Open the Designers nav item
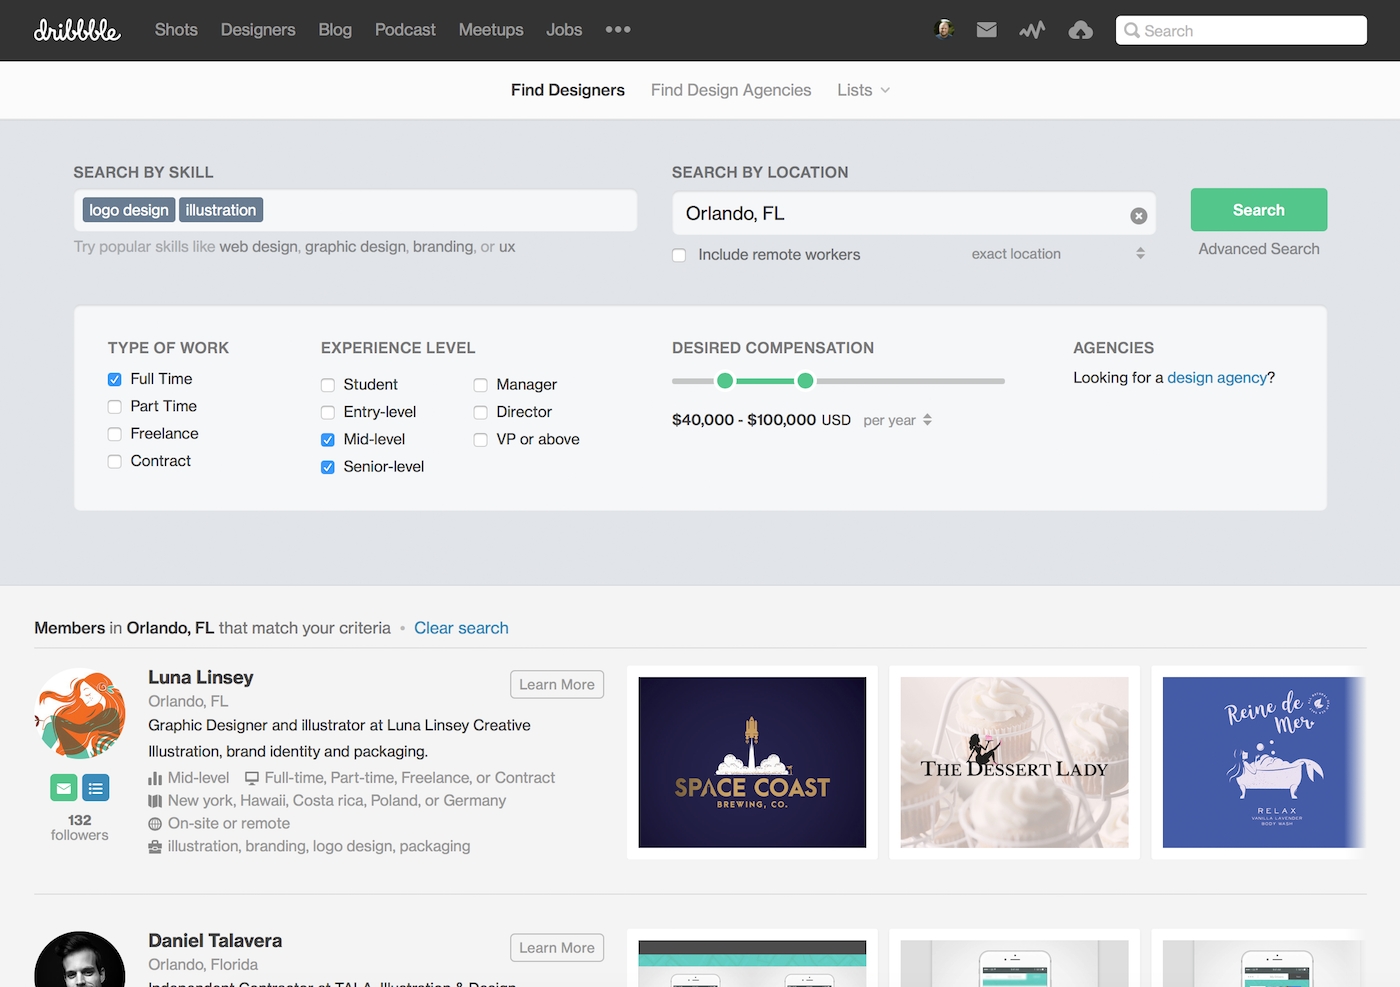1400x987 pixels. tap(258, 30)
